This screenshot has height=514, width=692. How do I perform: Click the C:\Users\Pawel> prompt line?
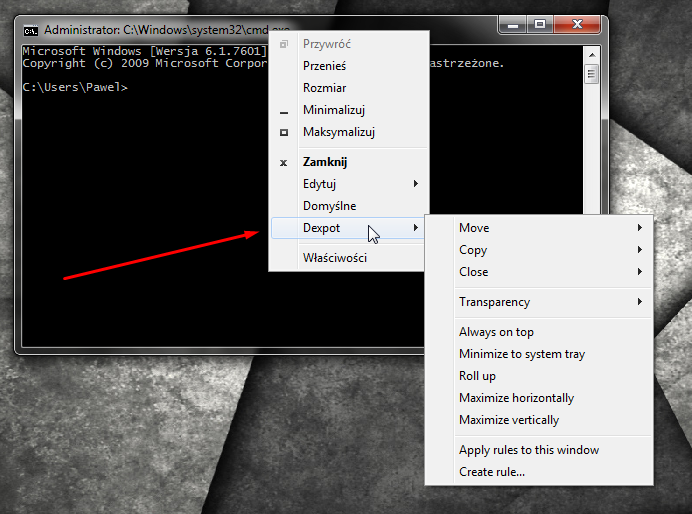click(75, 87)
